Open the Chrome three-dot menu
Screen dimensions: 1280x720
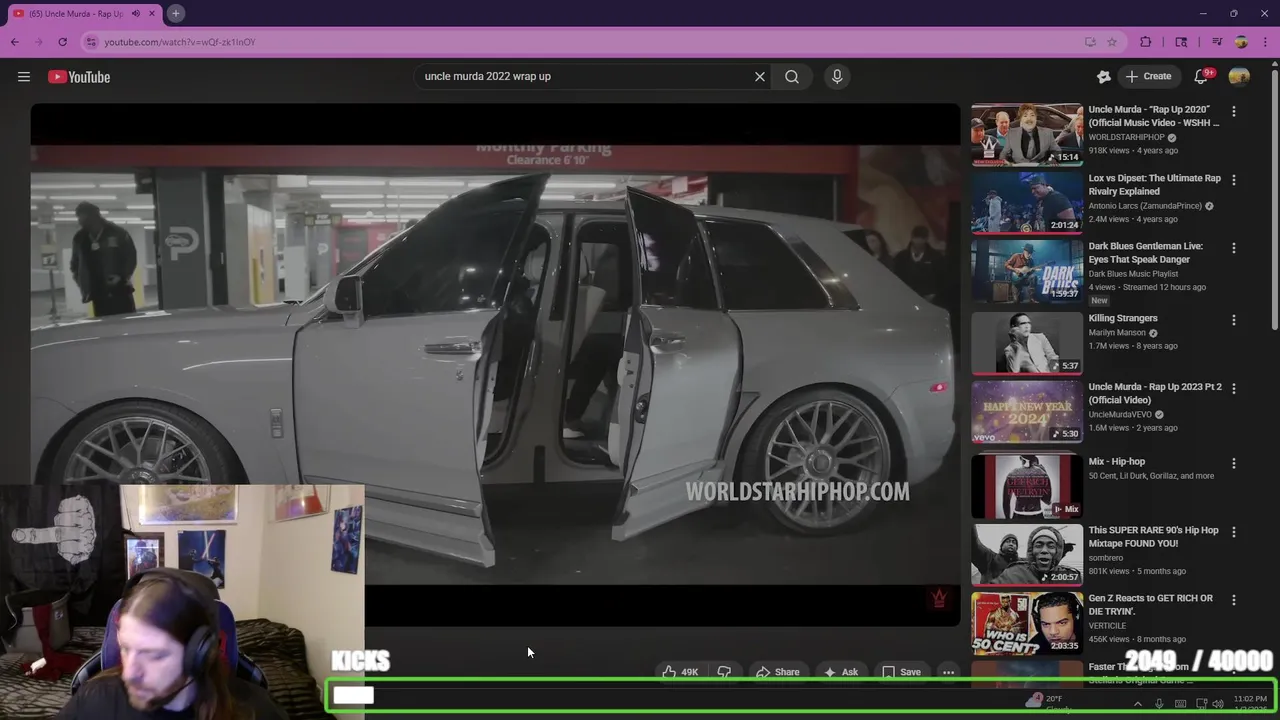point(1265,42)
